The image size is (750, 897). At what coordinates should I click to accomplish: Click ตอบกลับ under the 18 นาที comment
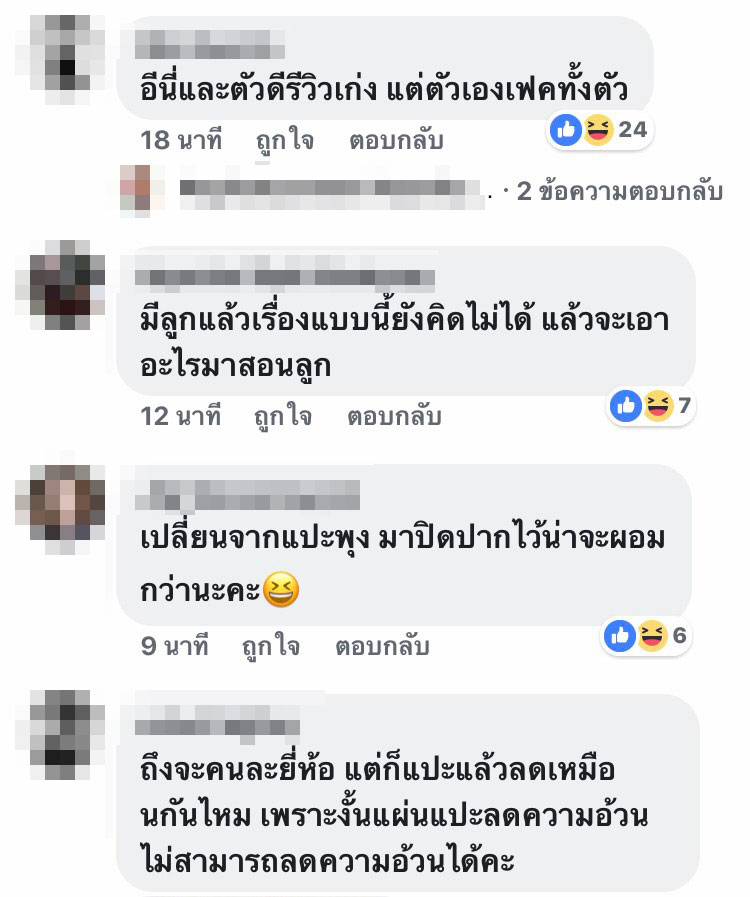(396, 141)
